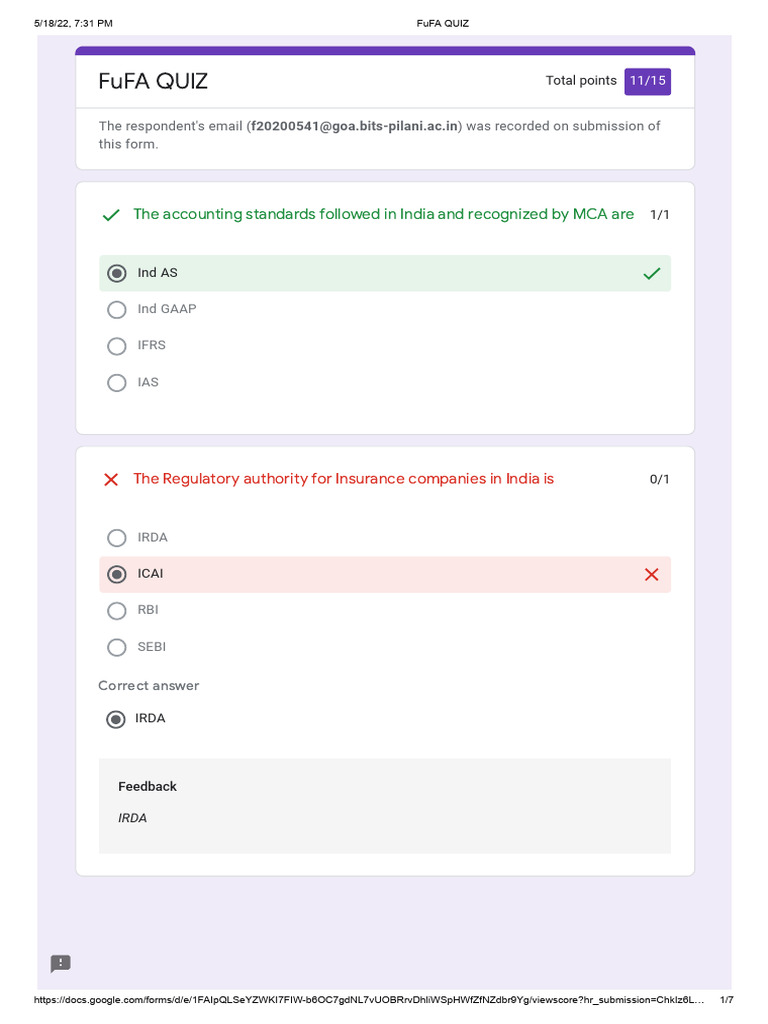Click the green checkmark beside Ind AS
This screenshot has width=768, height=1024.
point(652,273)
